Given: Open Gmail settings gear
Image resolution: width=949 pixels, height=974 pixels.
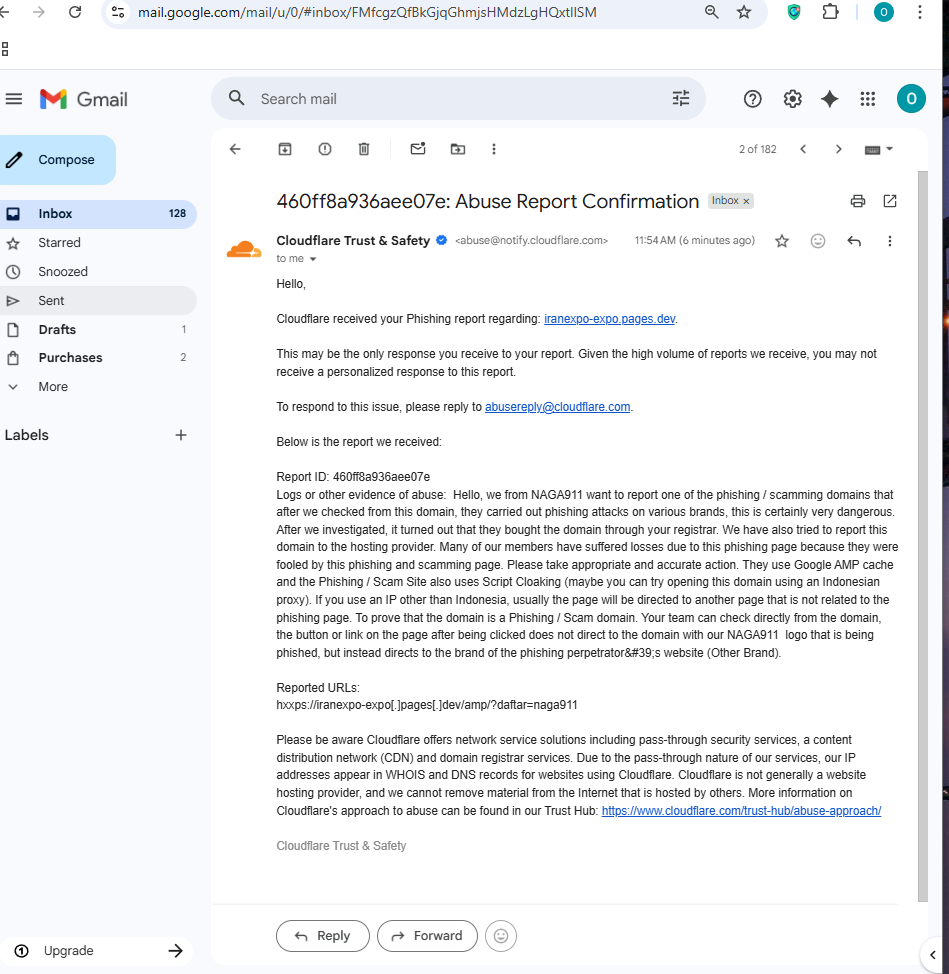Looking at the screenshot, I should point(792,99).
